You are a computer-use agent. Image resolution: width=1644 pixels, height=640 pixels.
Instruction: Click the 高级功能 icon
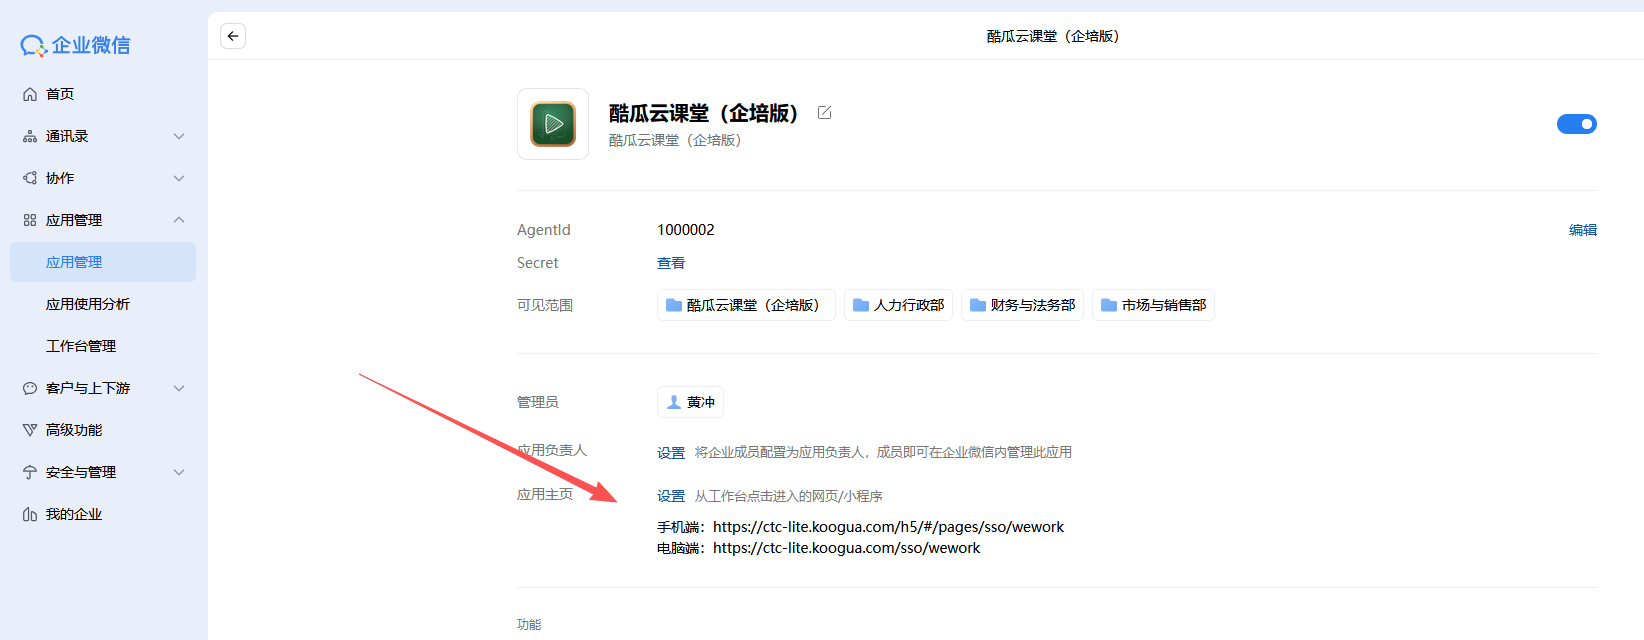tap(30, 430)
